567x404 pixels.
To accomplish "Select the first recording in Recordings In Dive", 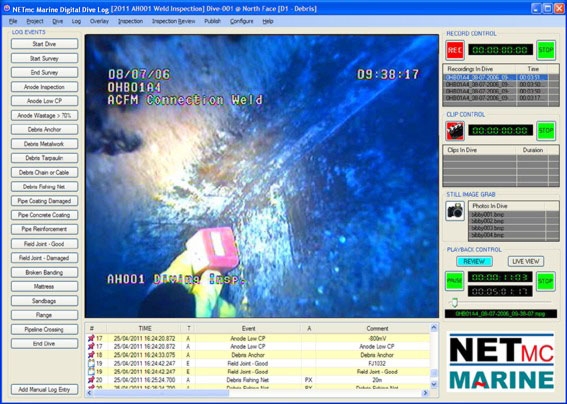I will pos(496,77).
